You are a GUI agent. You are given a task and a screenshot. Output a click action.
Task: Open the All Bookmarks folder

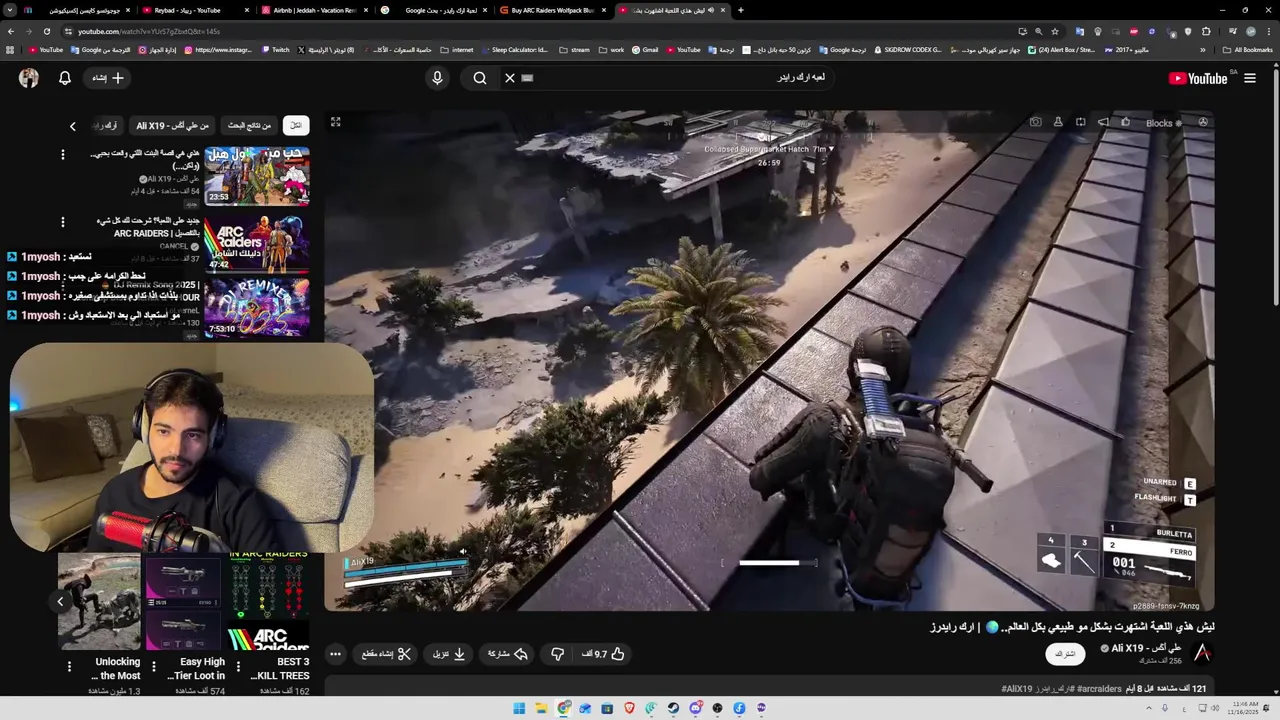coord(1248,49)
